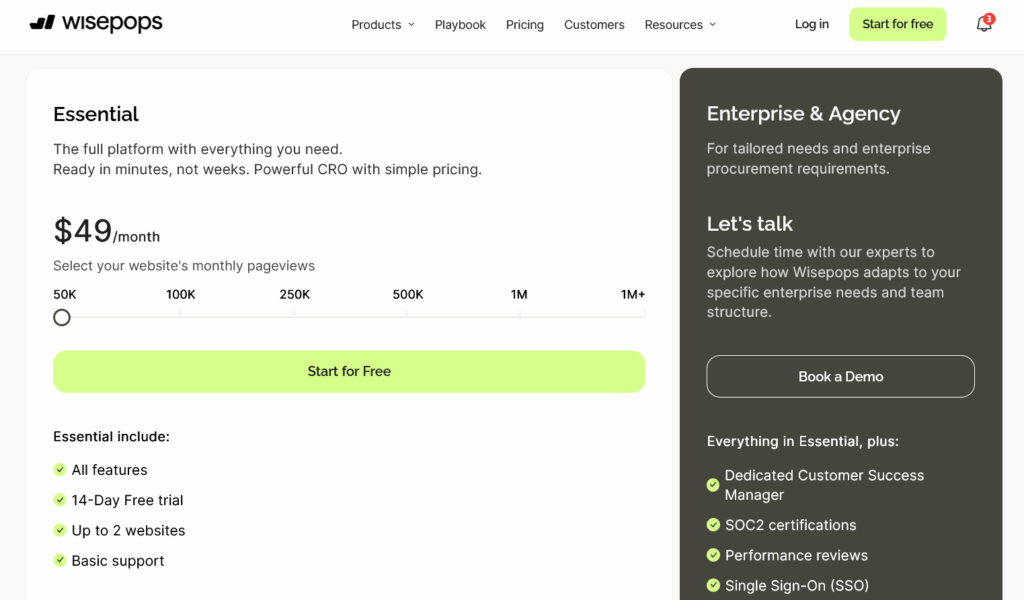Screen dimensions: 1024x600
Task: Set pageviews slider to the 500K tick
Action: (407, 314)
